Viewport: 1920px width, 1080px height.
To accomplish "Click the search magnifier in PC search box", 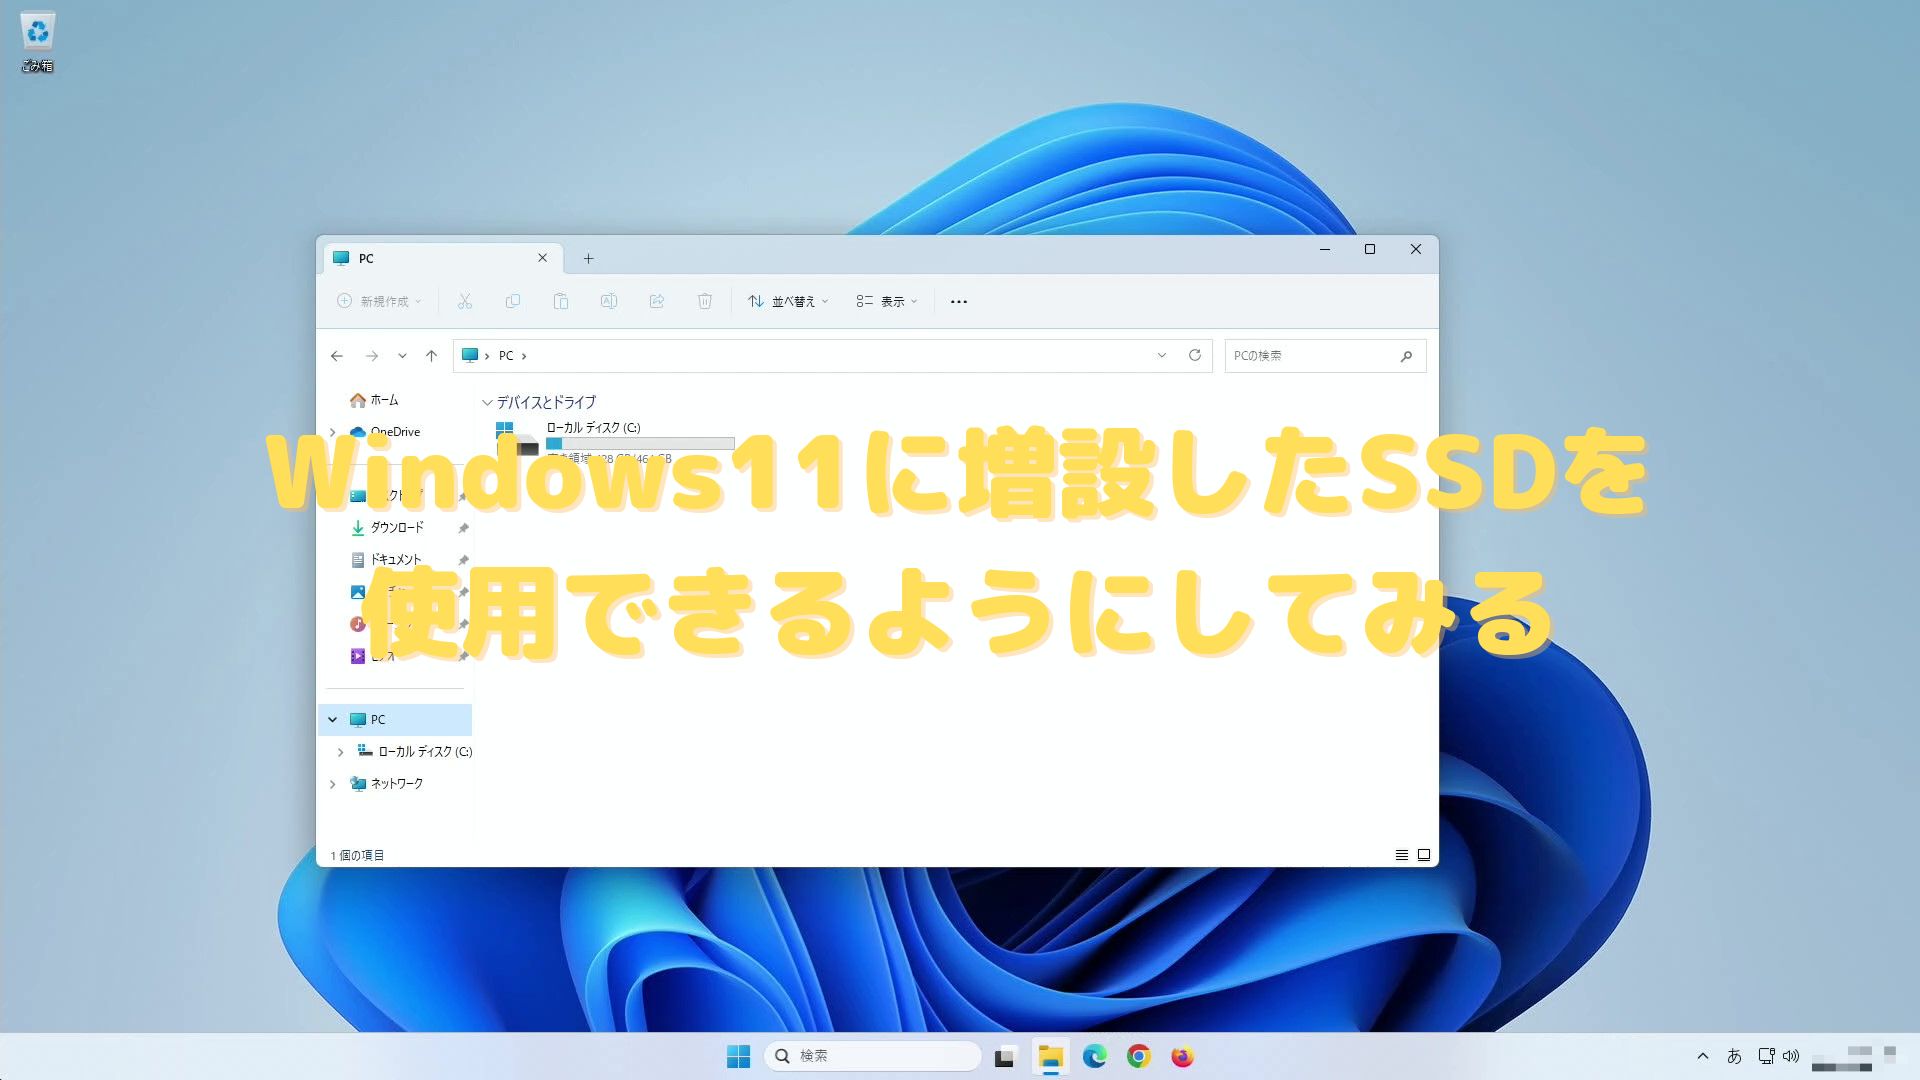I will [x=1406, y=356].
